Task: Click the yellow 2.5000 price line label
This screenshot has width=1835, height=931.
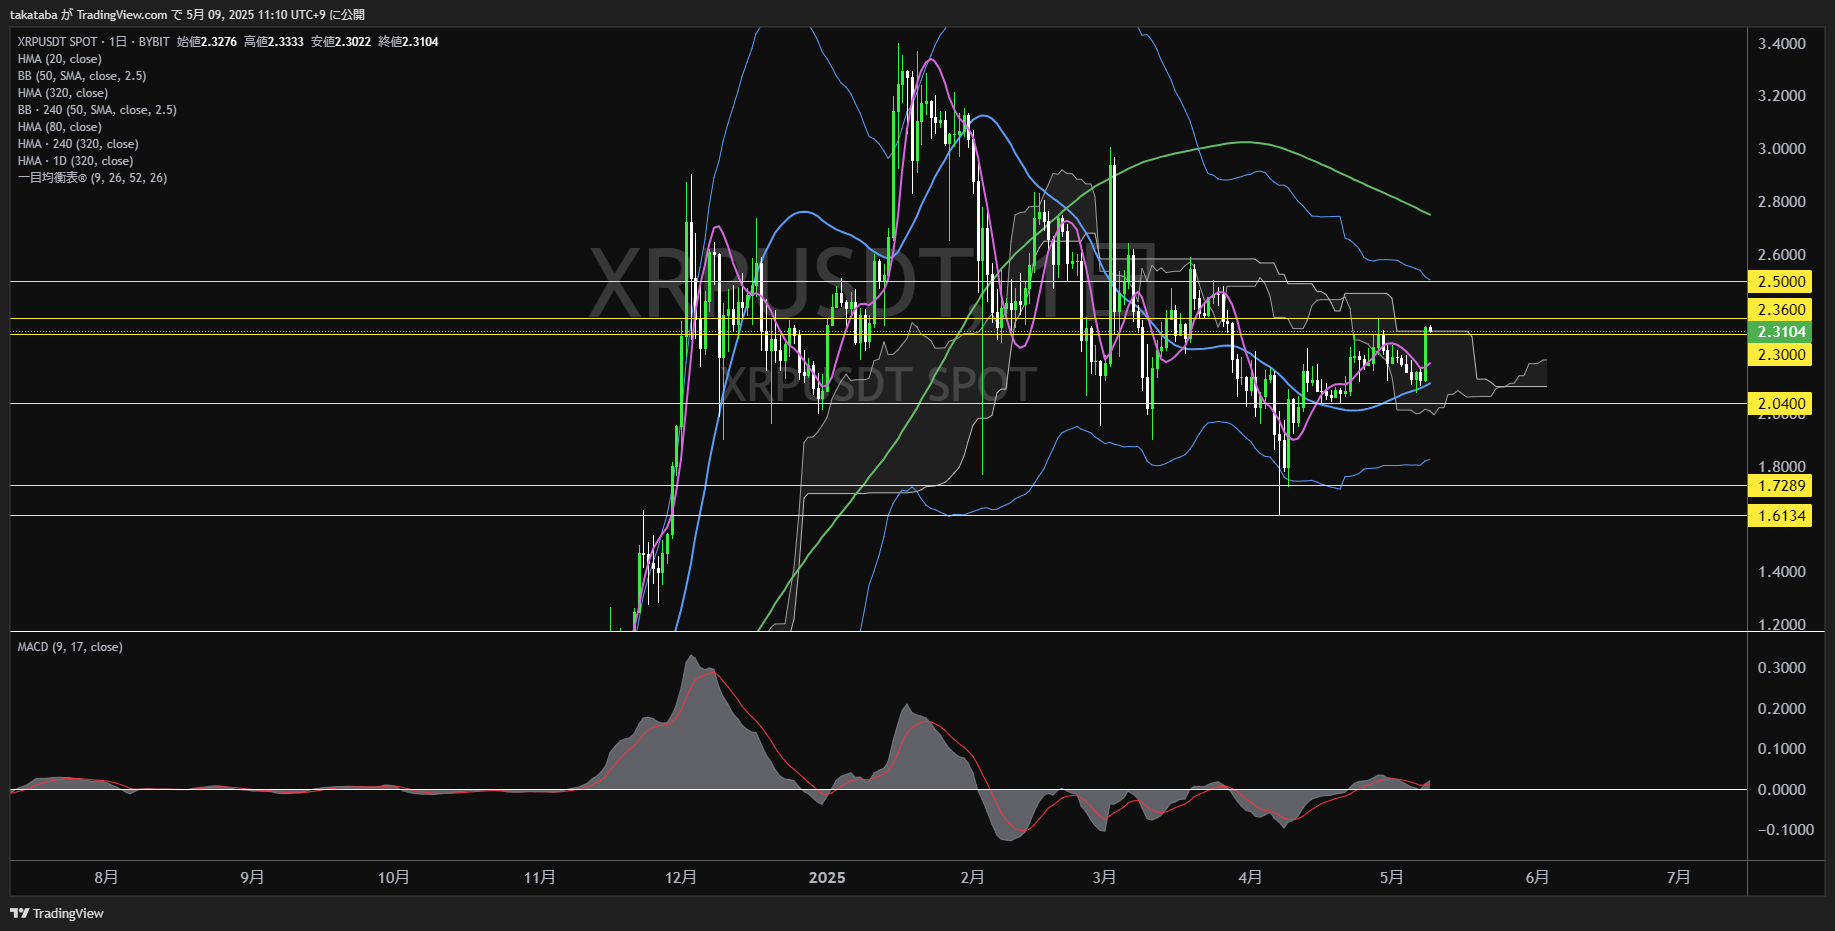Action: point(1780,282)
